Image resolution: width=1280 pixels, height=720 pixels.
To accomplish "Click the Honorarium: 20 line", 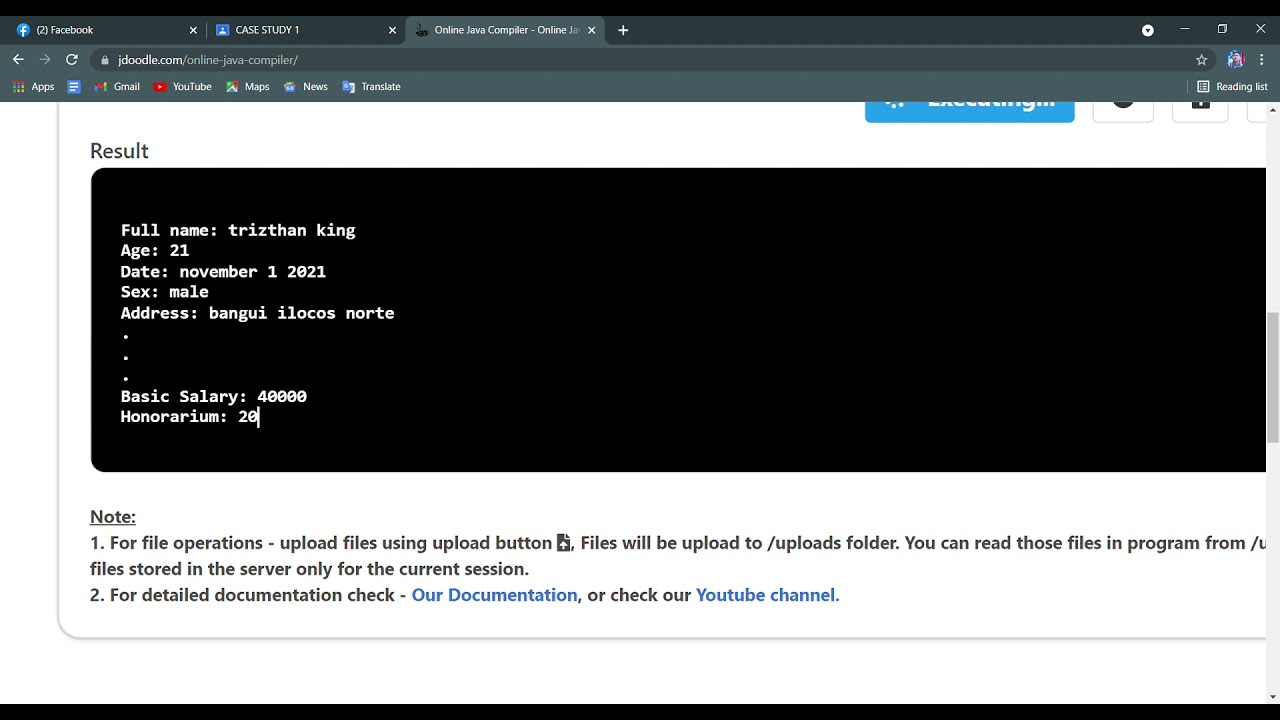I will click(189, 417).
